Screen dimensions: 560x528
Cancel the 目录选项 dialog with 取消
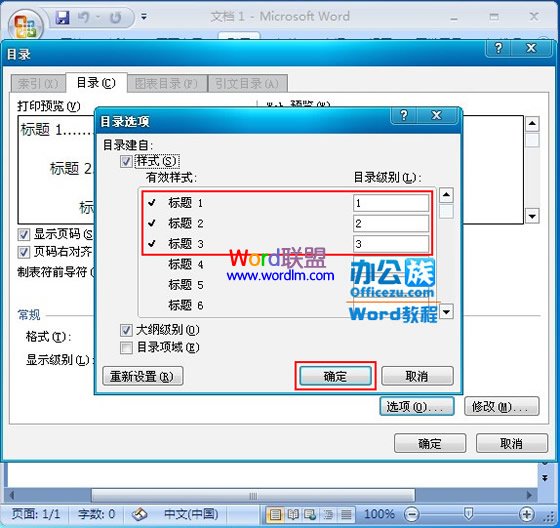click(417, 376)
